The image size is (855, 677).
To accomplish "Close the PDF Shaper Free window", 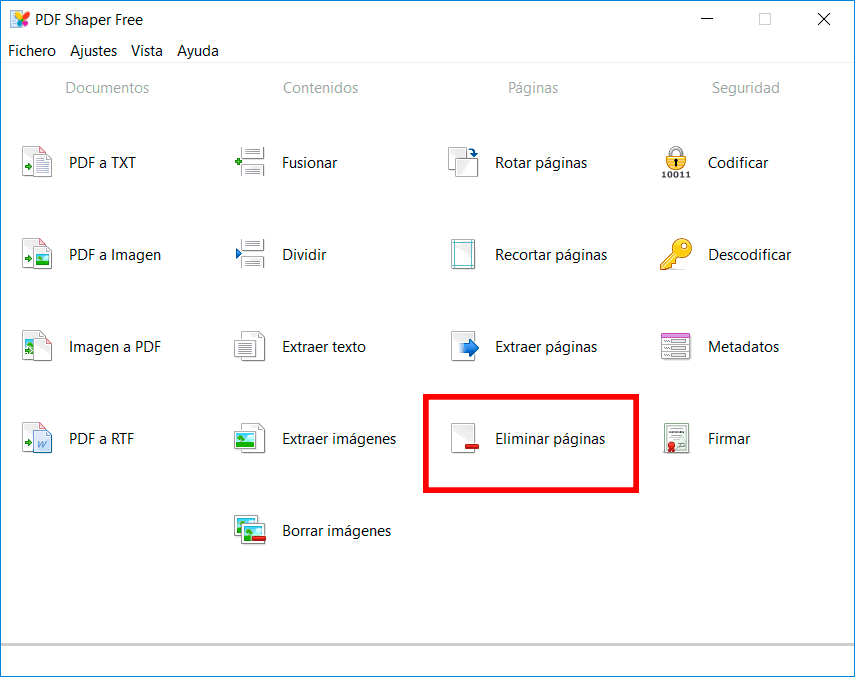I will (824, 19).
